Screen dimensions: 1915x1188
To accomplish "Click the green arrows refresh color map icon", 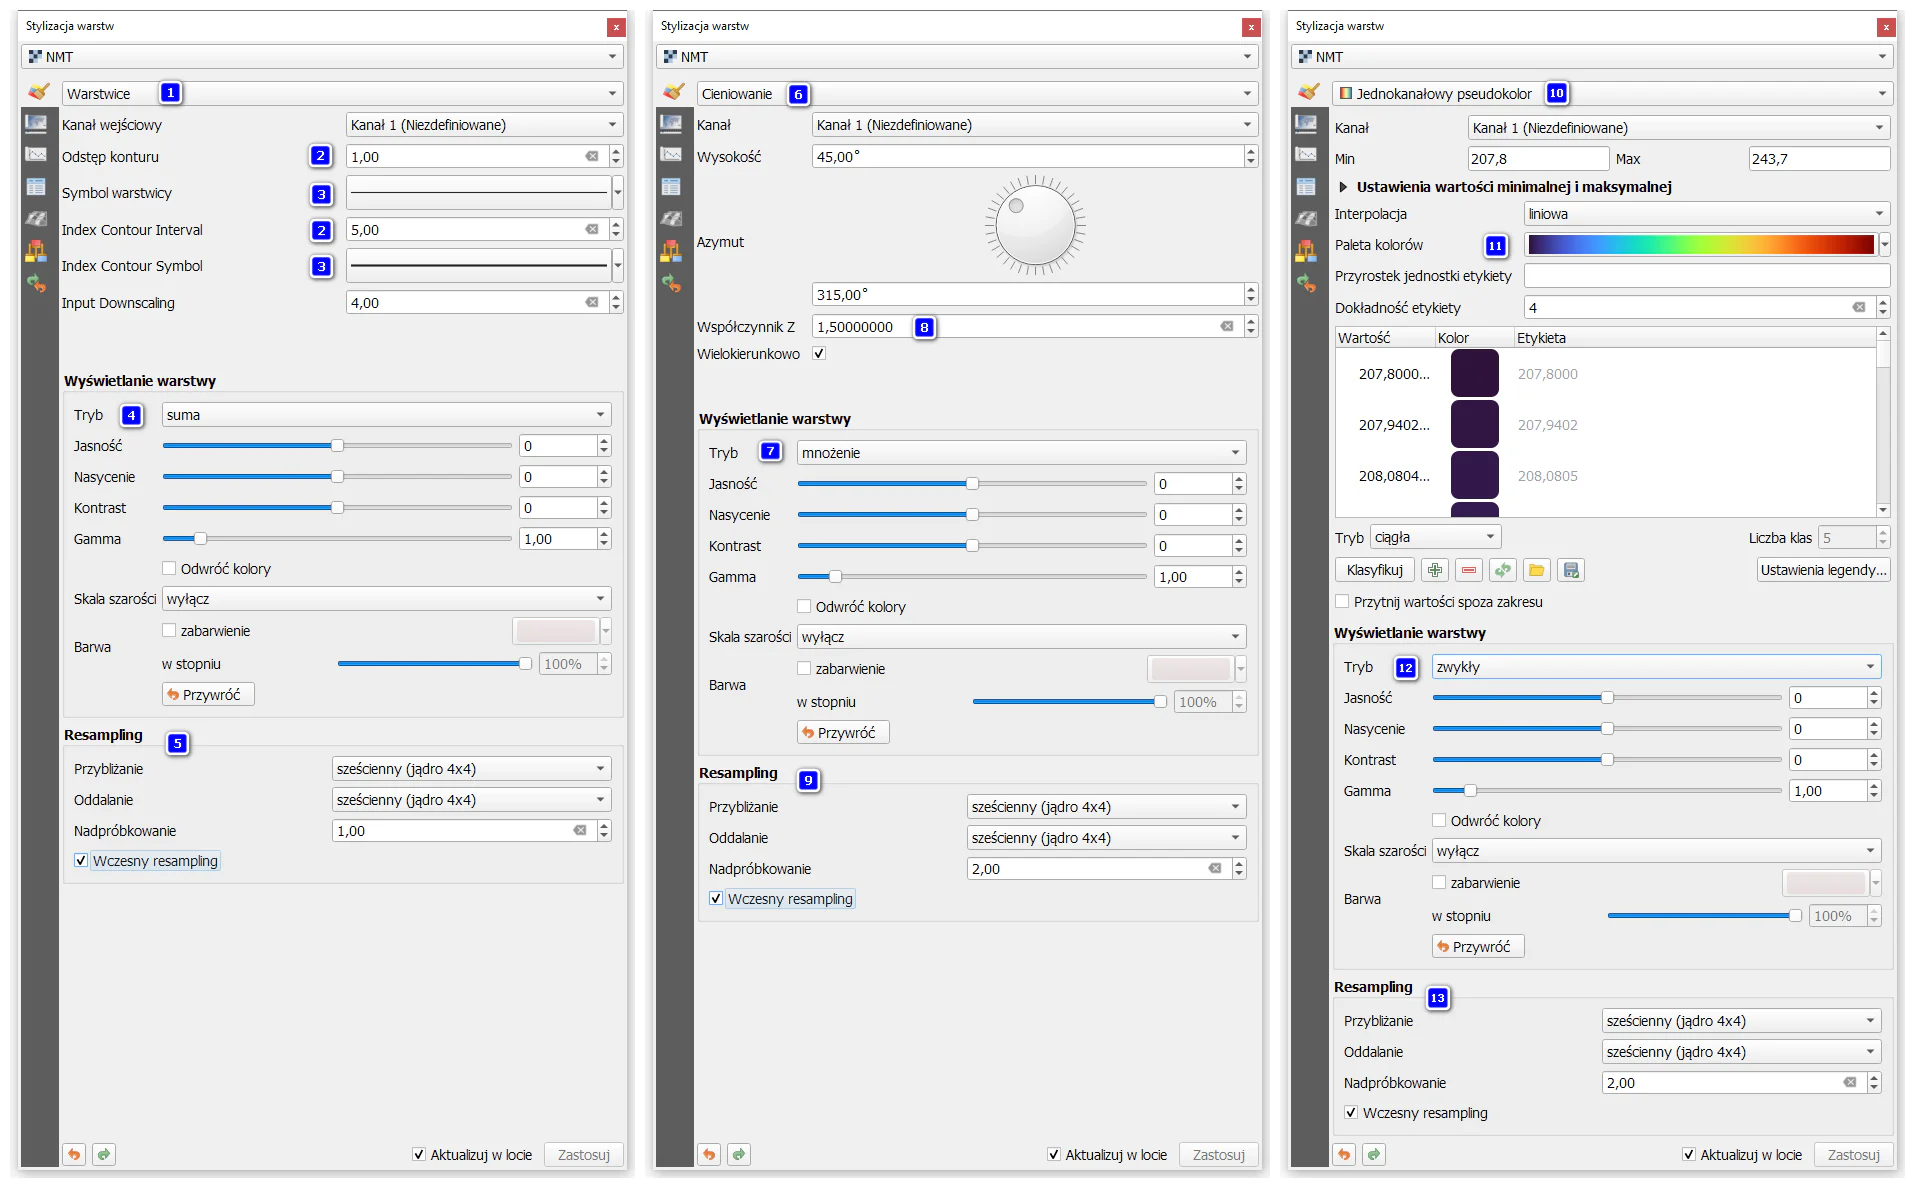I will coord(1503,570).
